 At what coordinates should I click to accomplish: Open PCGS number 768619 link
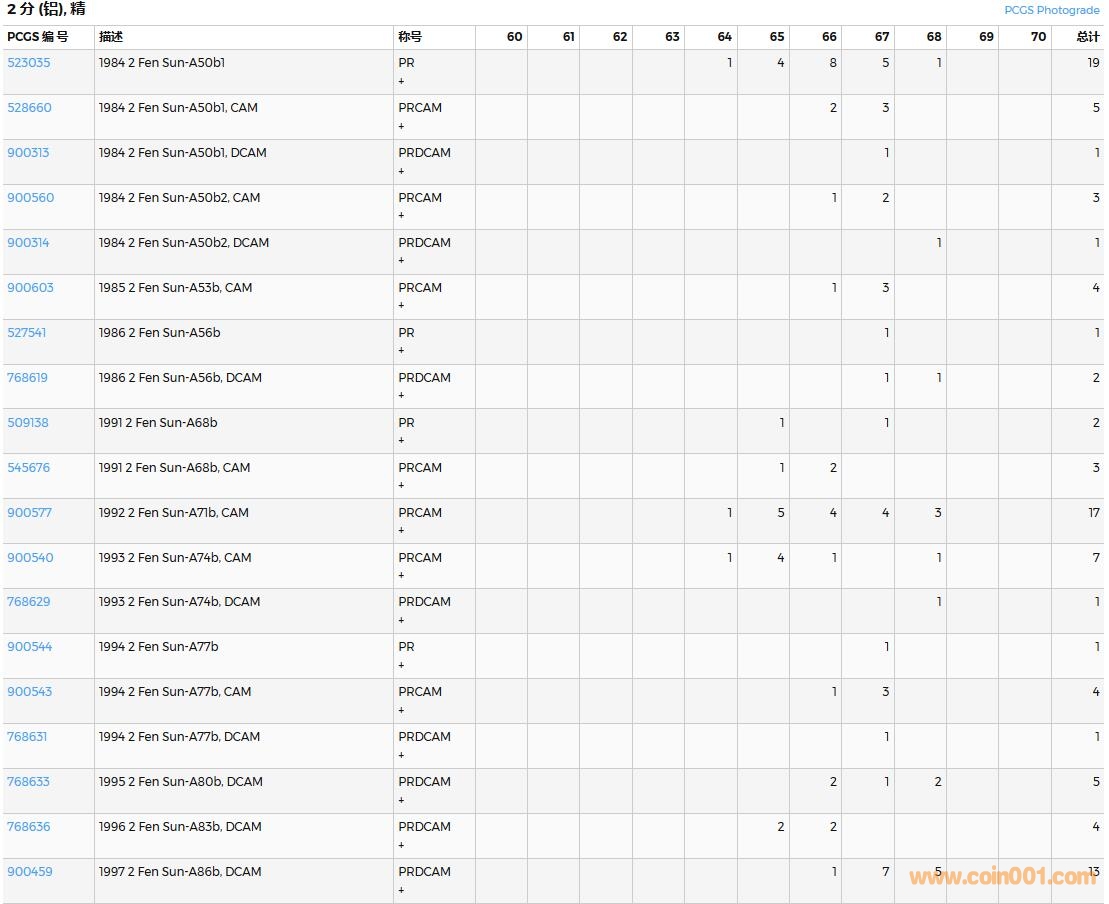pyautogui.click(x=27, y=377)
